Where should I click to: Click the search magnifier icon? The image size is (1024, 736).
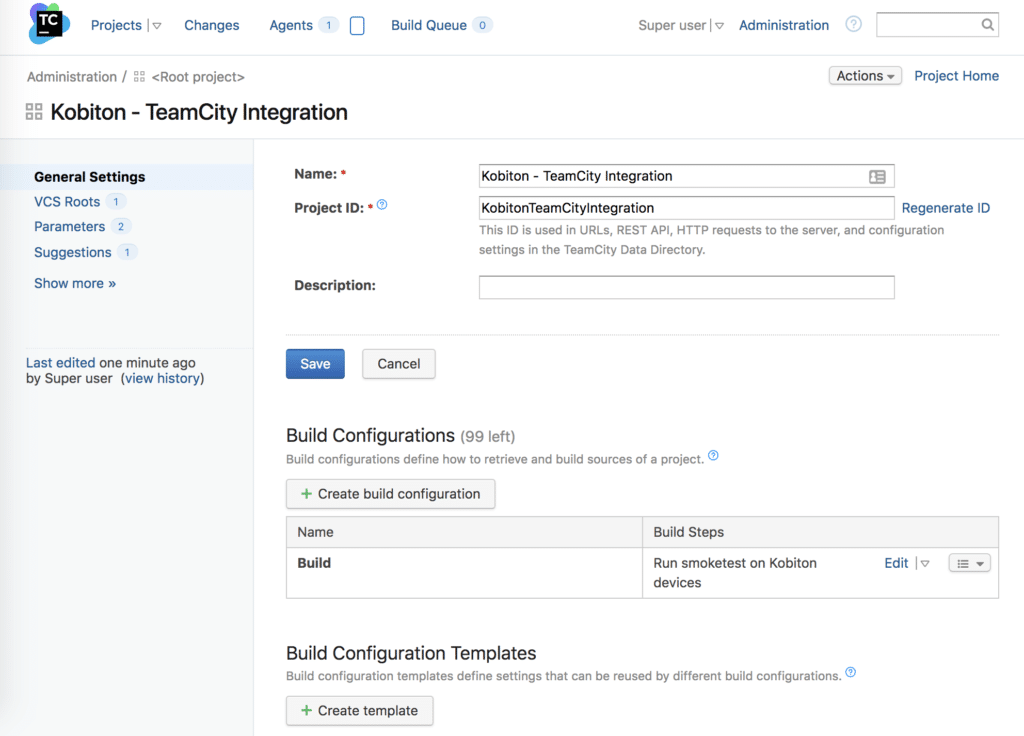987,25
